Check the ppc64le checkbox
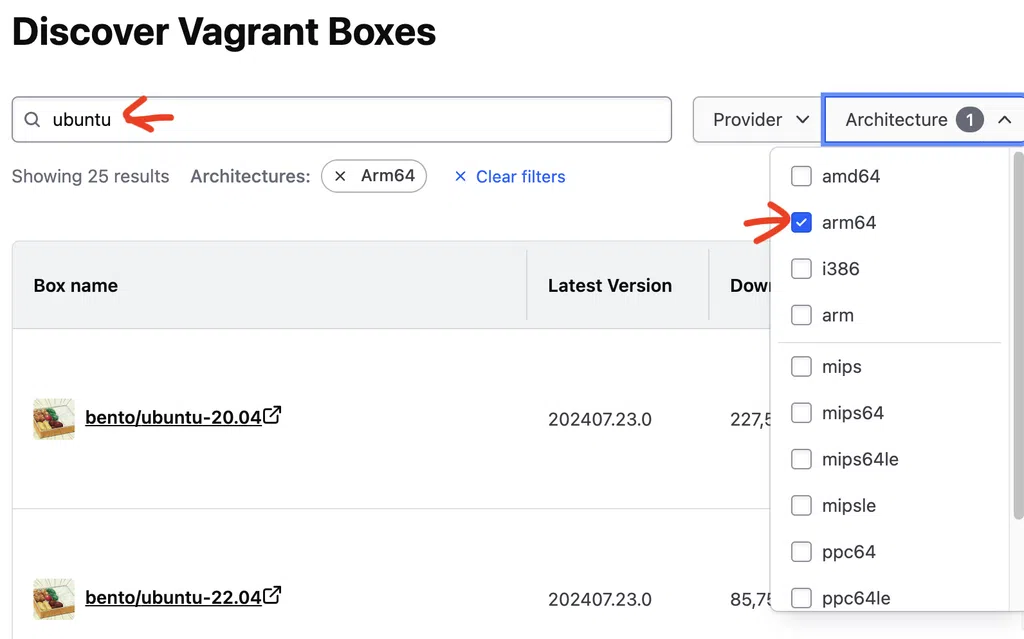 pos(801,598)
